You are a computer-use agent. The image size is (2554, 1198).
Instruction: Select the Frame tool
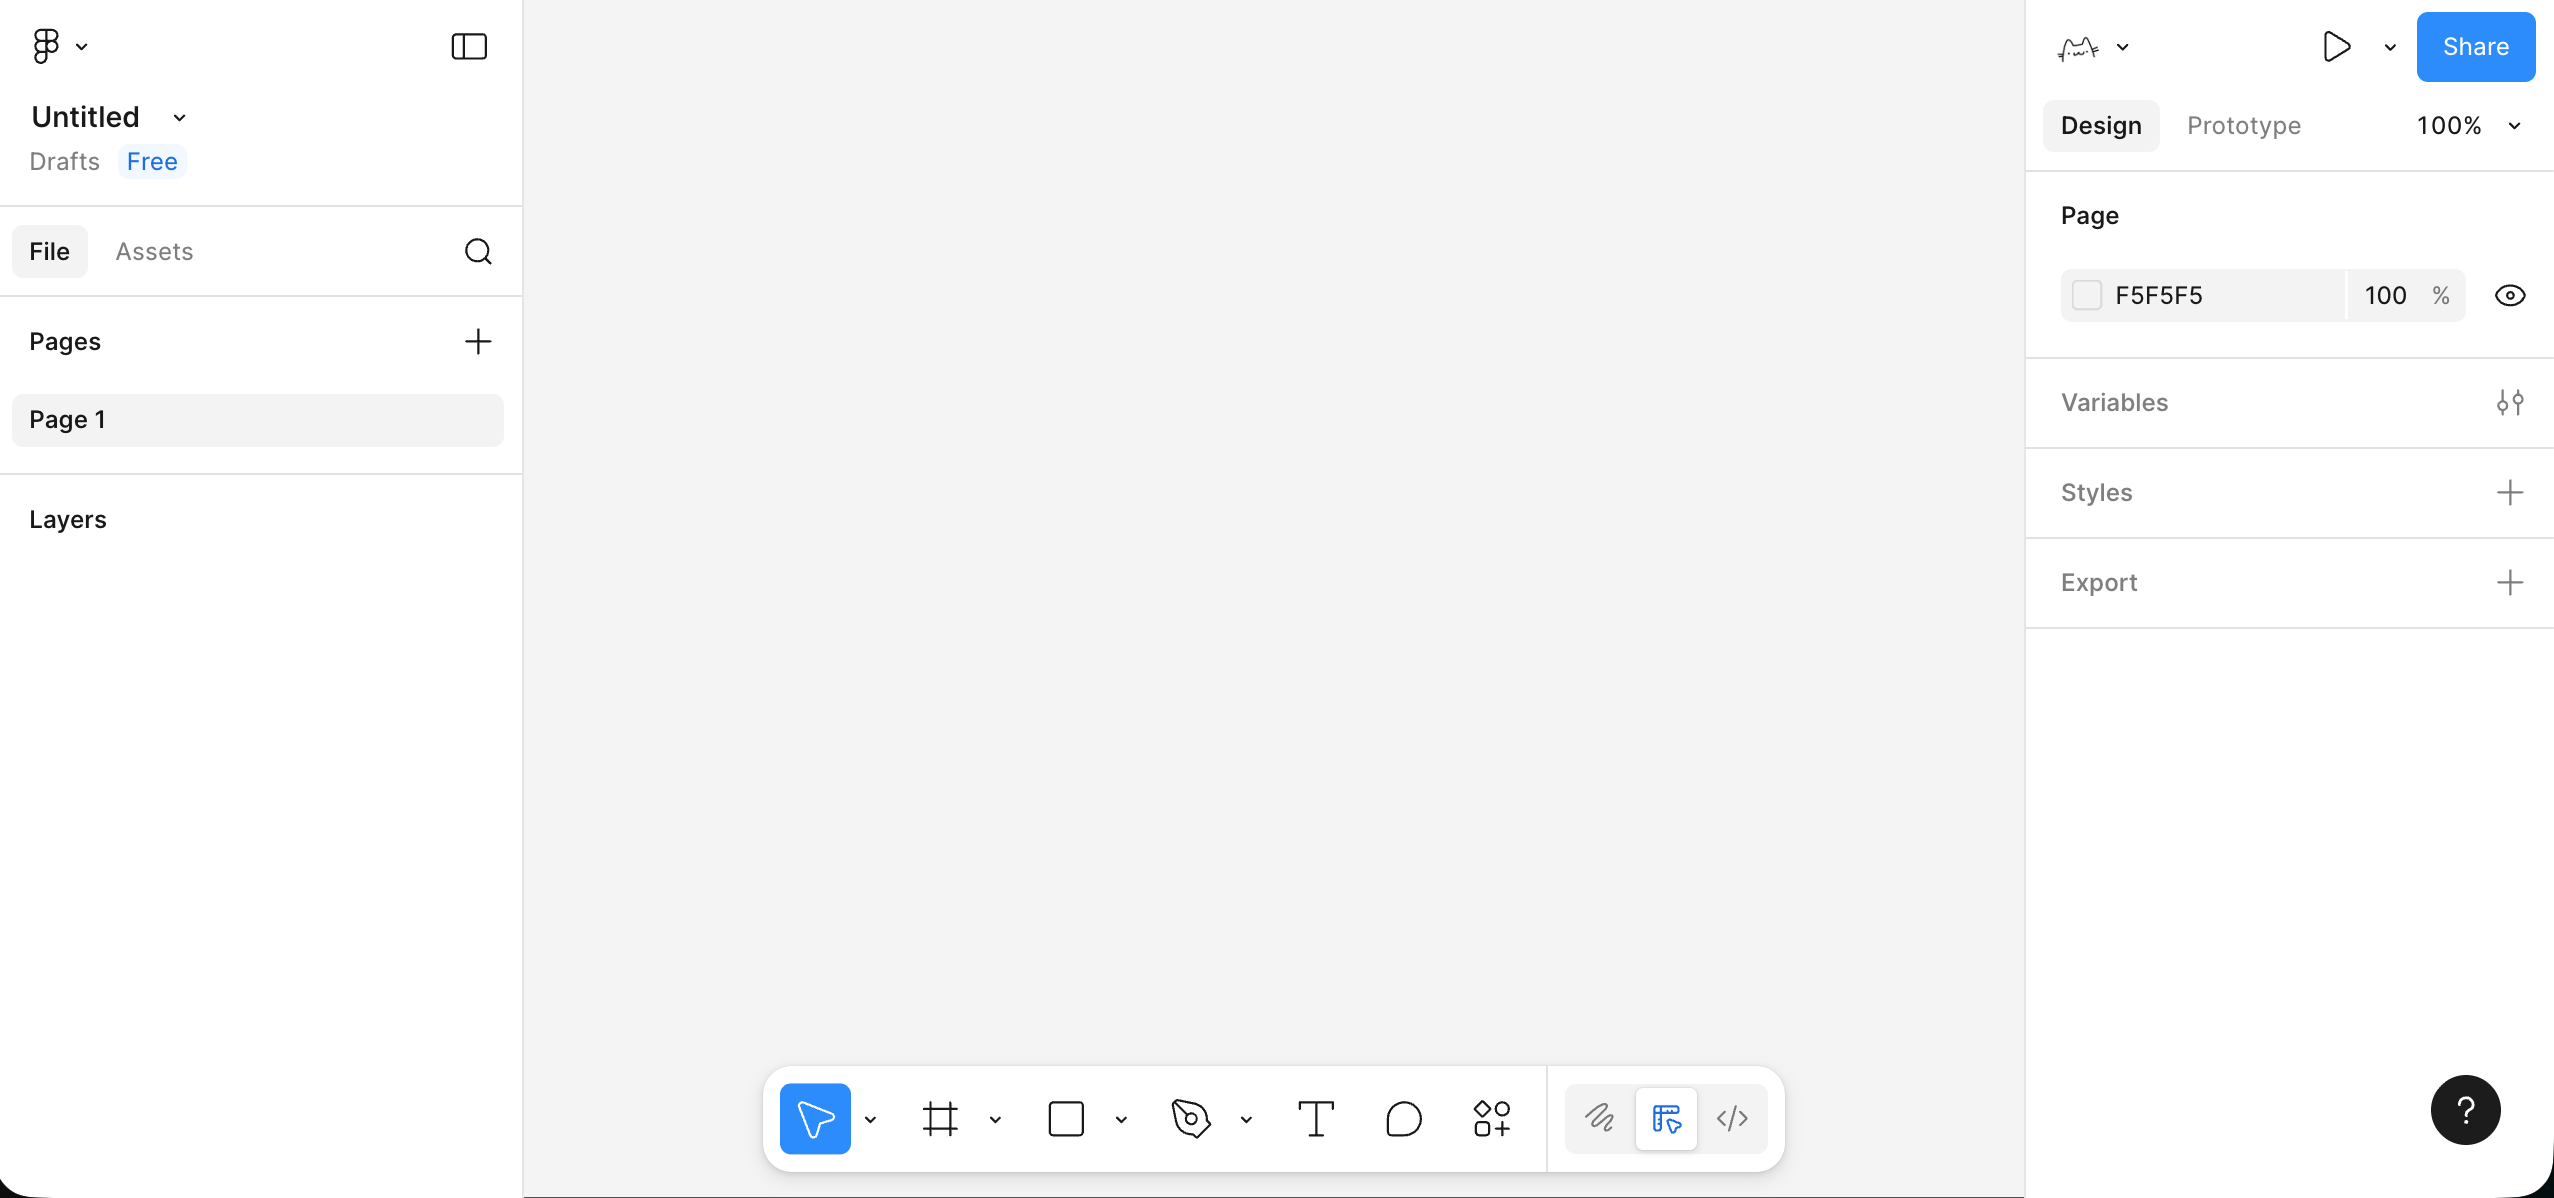[x=940, y=1119]
